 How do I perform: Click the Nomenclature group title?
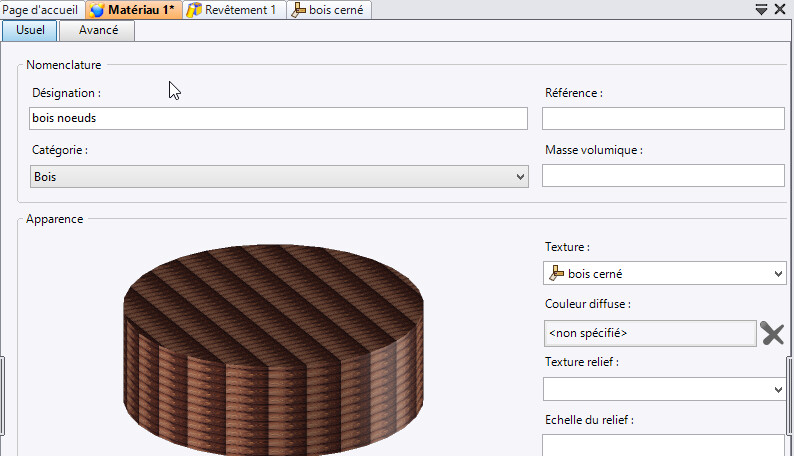pos(64,65)
